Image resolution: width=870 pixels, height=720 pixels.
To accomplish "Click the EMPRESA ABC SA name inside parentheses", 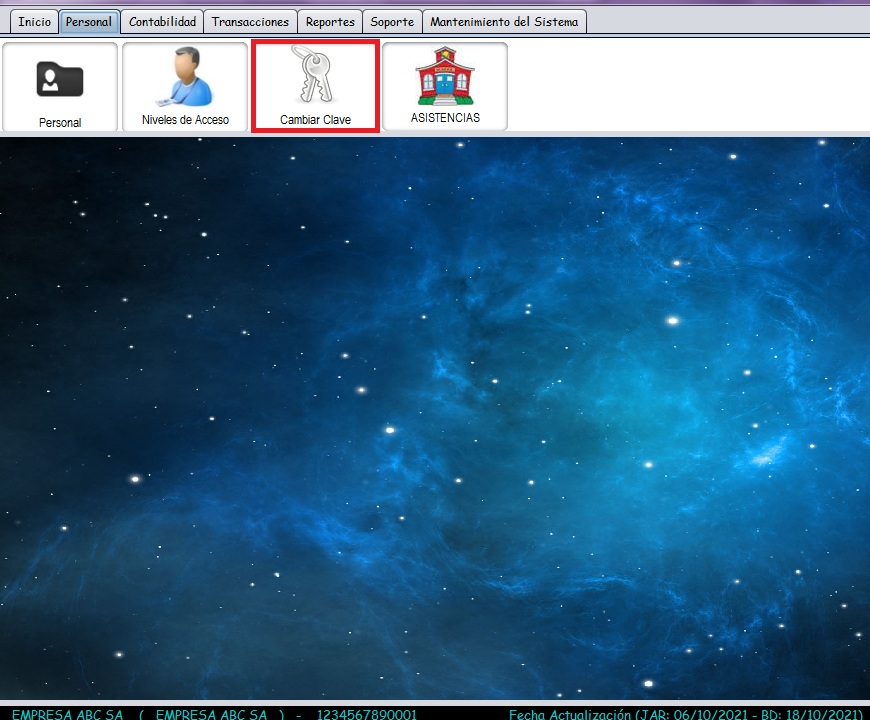I will [x=212, y=714].
